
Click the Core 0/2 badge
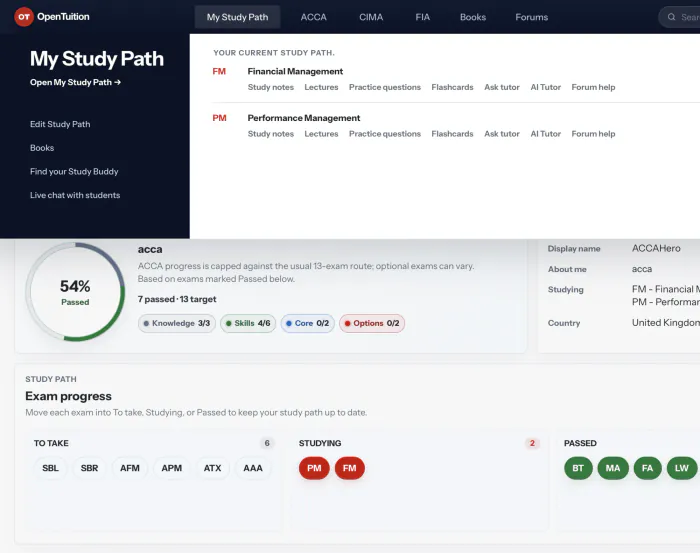point(308,323)
